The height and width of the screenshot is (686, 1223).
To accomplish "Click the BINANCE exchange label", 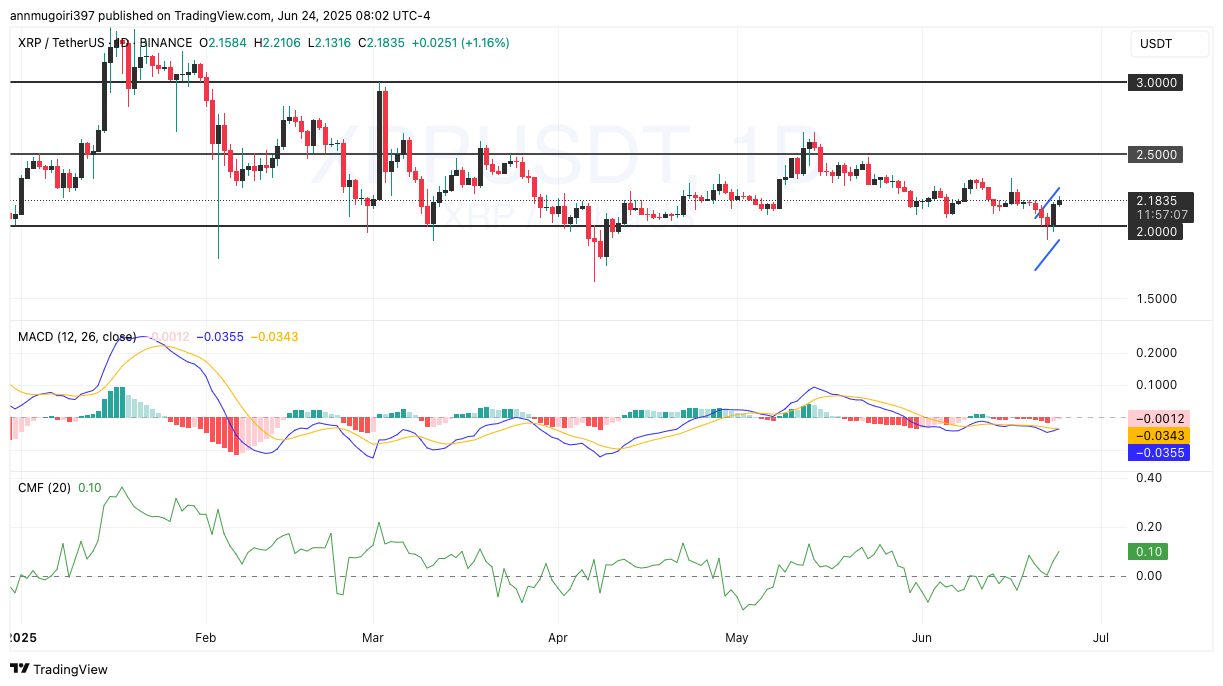I will [x=166, y=43].
